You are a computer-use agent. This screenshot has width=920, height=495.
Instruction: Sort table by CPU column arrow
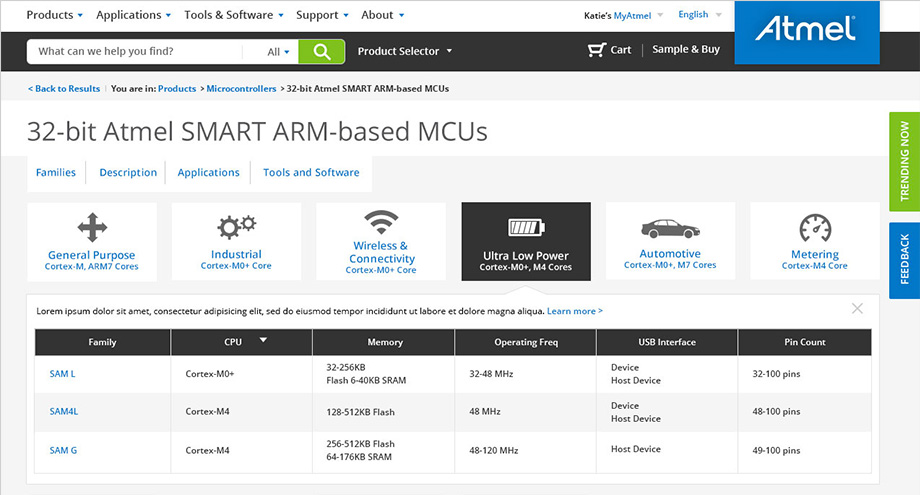click(x=263, y=340)
